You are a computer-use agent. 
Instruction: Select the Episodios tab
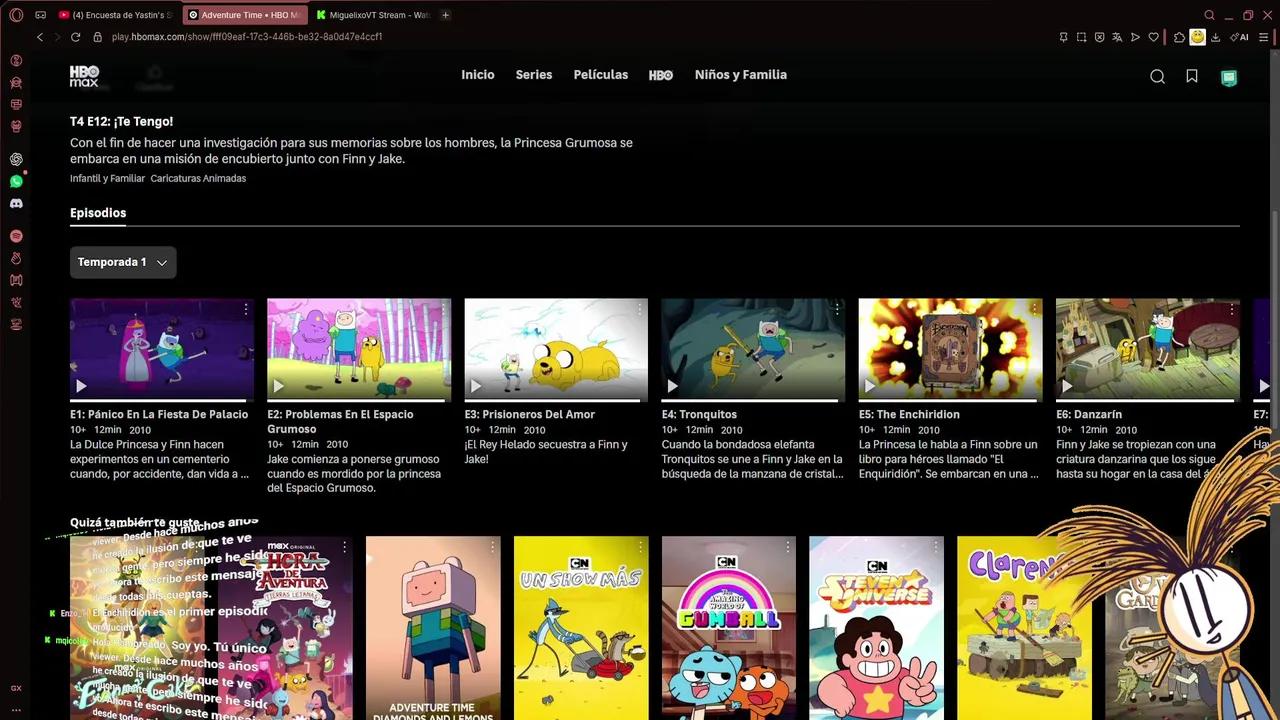98,213
